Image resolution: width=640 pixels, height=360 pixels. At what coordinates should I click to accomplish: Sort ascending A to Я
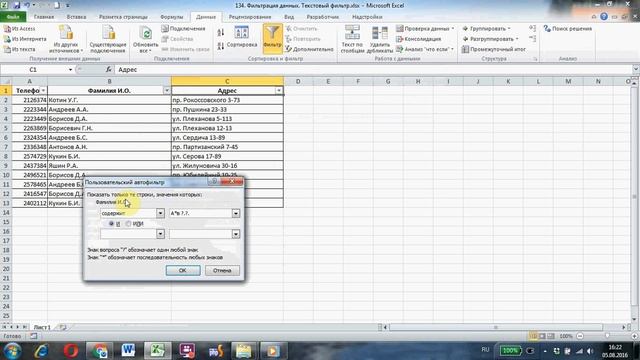221,33
